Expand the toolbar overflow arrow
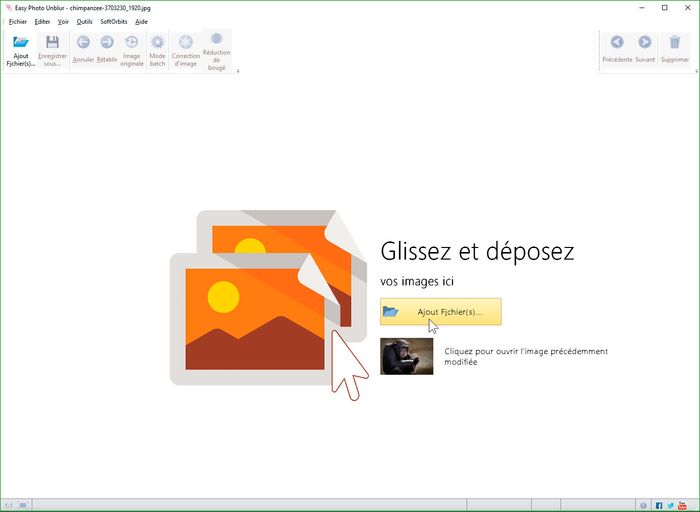This screenshot has width=700, height=512. point(237,72)
